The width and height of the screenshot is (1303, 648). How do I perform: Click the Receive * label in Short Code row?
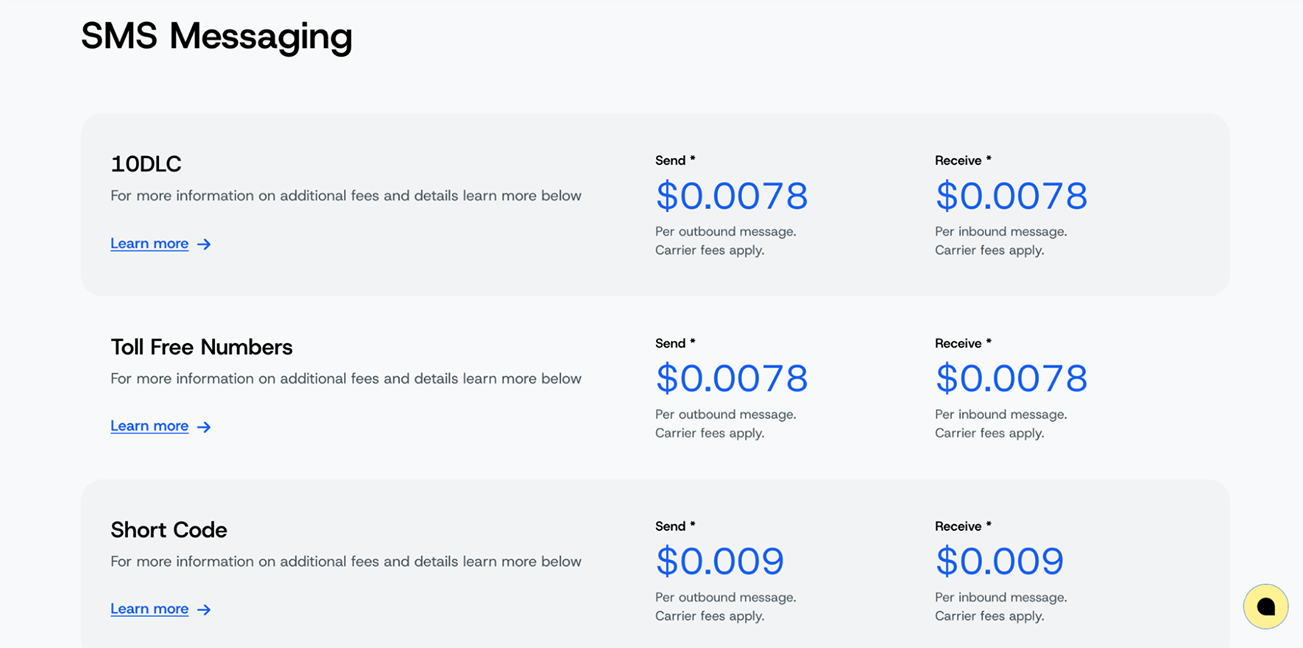963,526
